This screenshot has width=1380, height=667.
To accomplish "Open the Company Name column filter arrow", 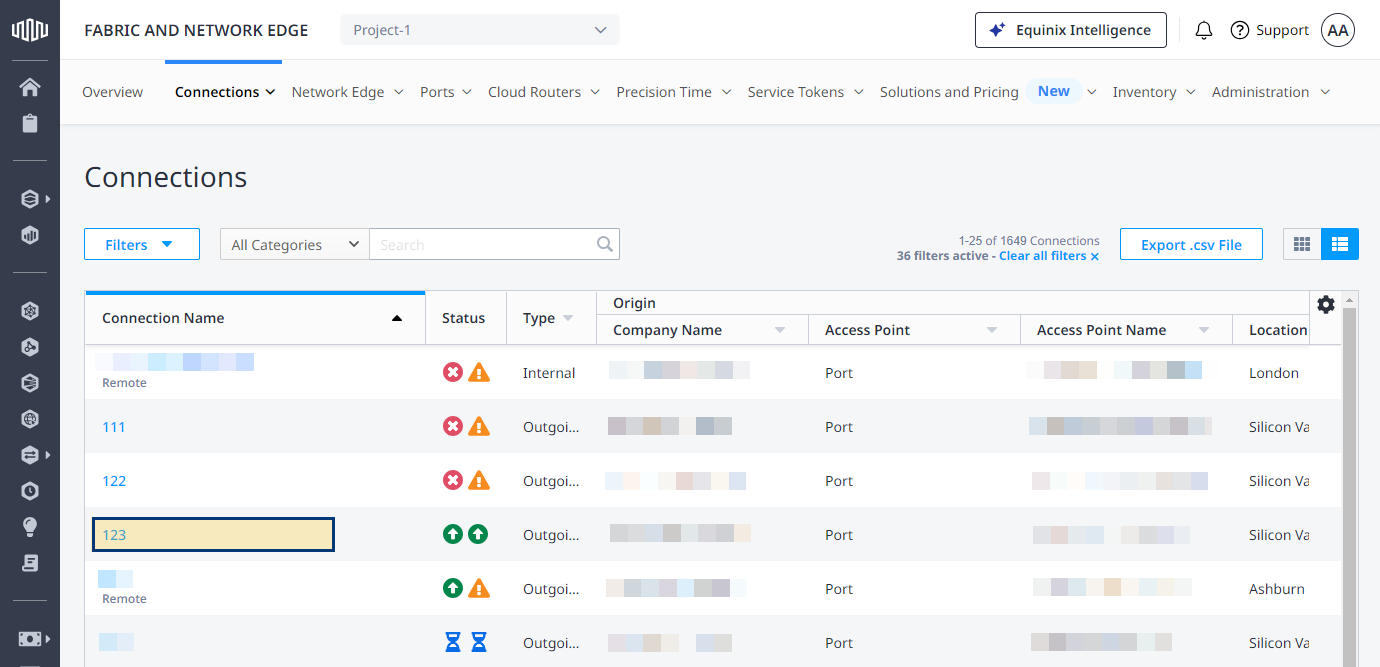I will coord(780,330).
